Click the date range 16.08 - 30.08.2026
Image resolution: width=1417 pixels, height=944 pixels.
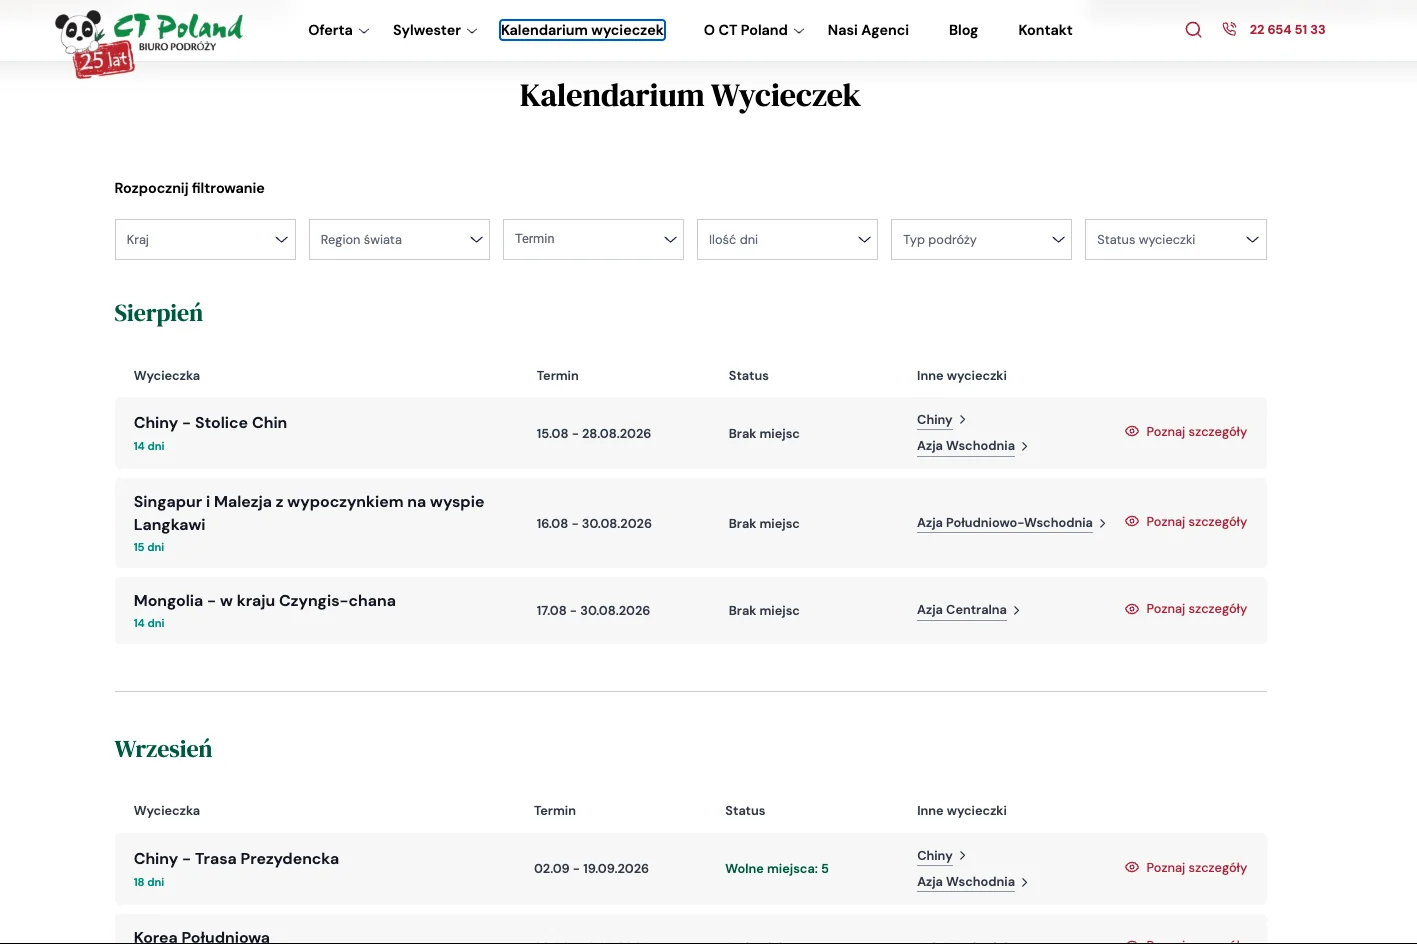tap(594, 523)
